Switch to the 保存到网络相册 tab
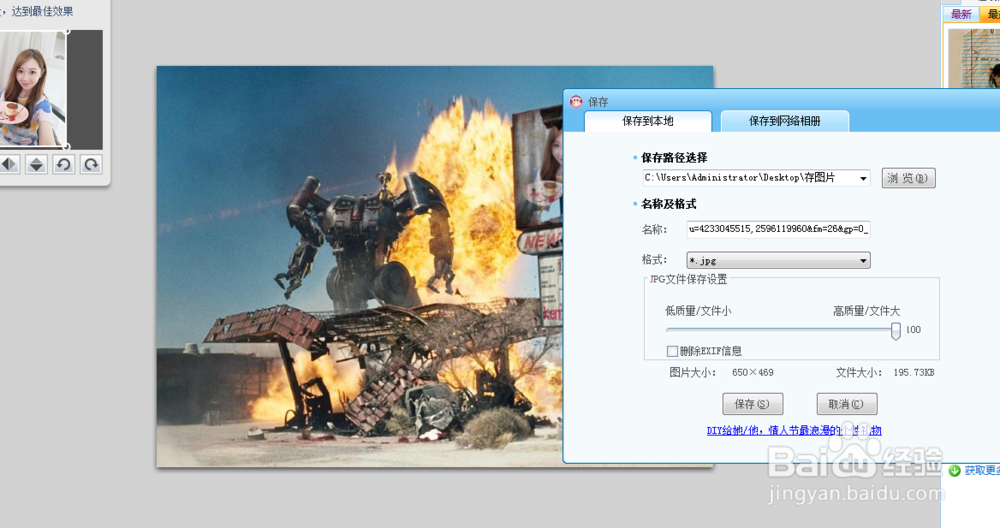 pyautogui.click(x=784, y=121)
